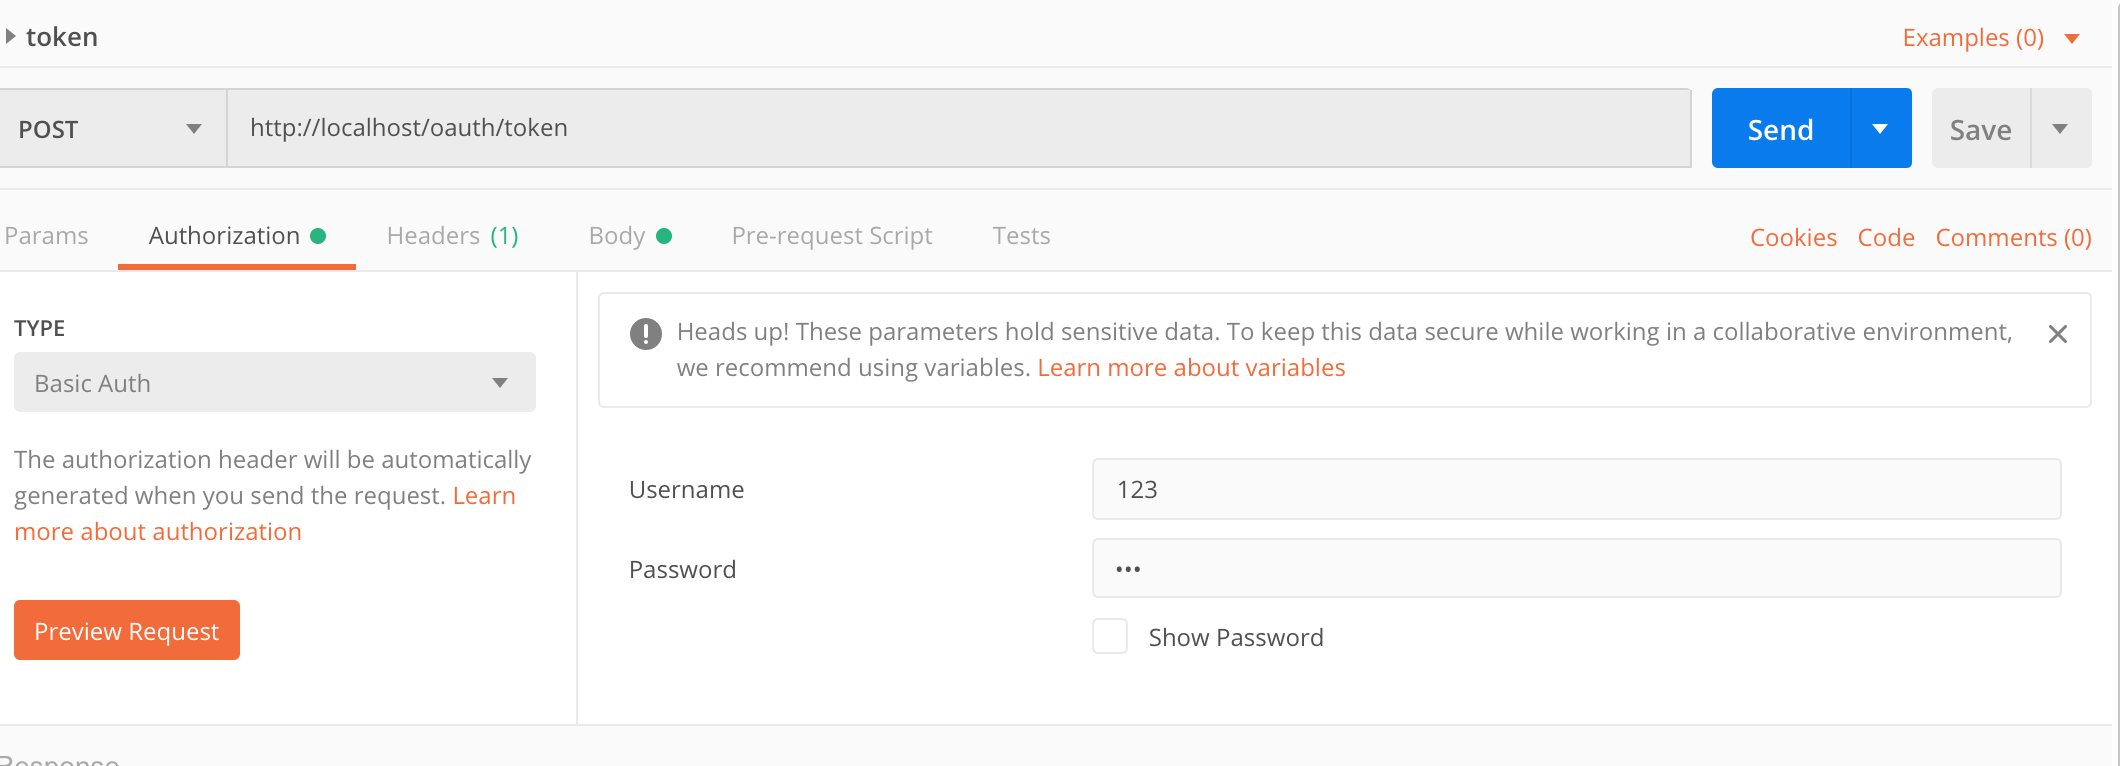
Task: Open the Cookies link
Action: tap(1793, 238)
